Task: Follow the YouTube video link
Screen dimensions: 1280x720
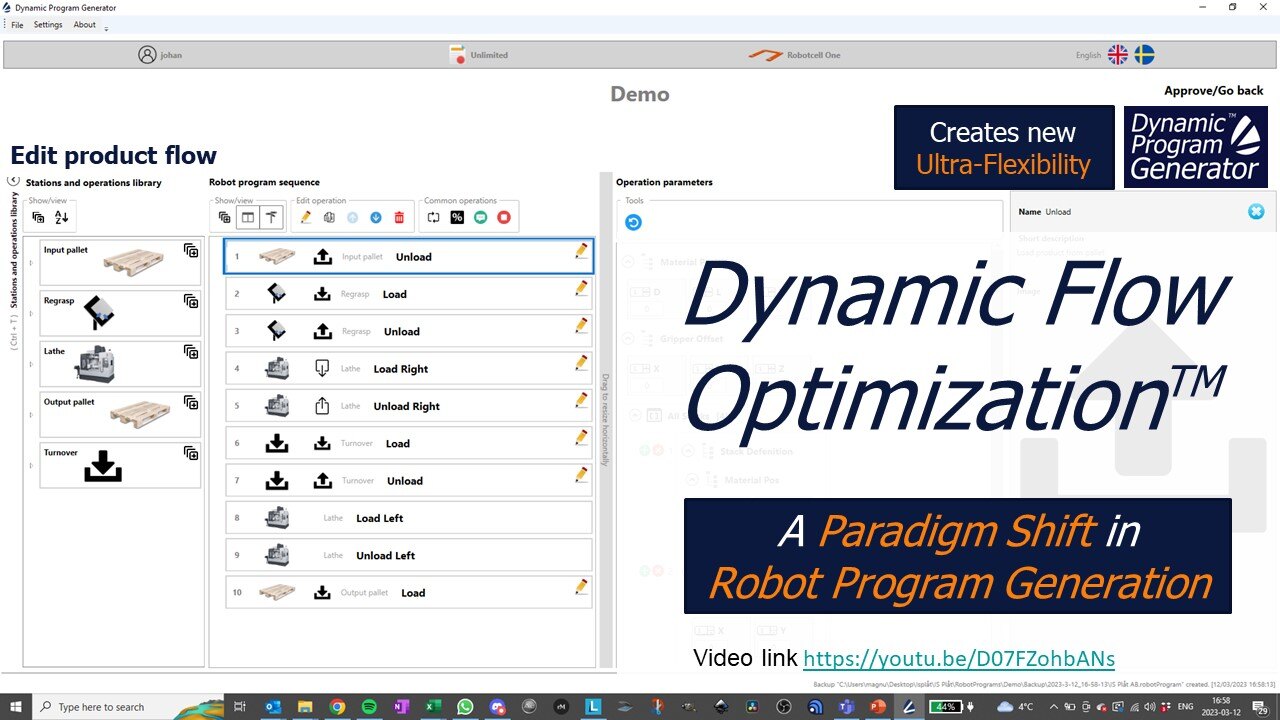Action: point(958,659)
